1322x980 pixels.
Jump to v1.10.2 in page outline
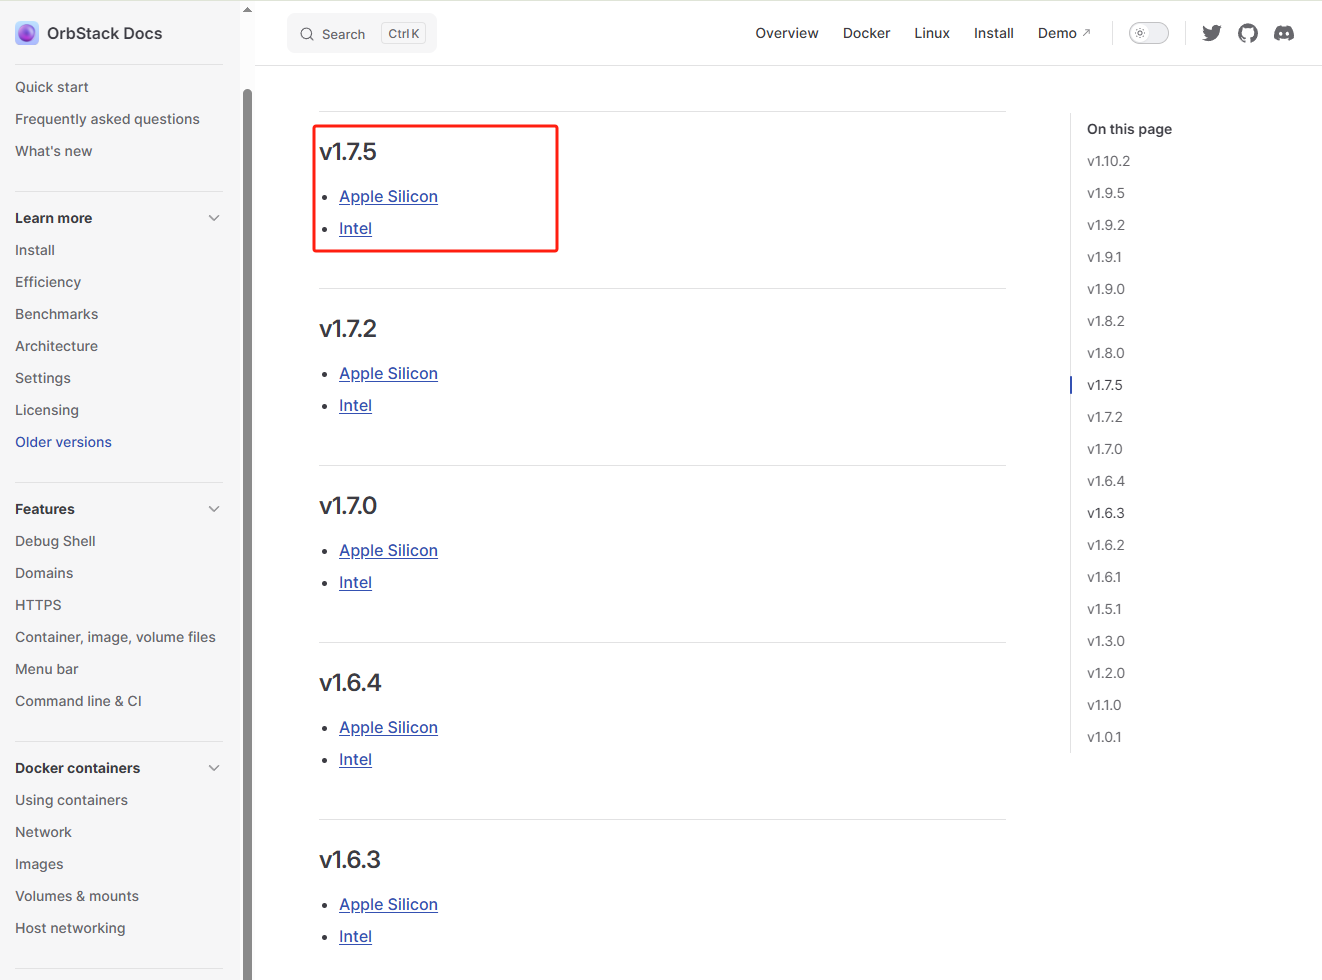coord(1108,161)
